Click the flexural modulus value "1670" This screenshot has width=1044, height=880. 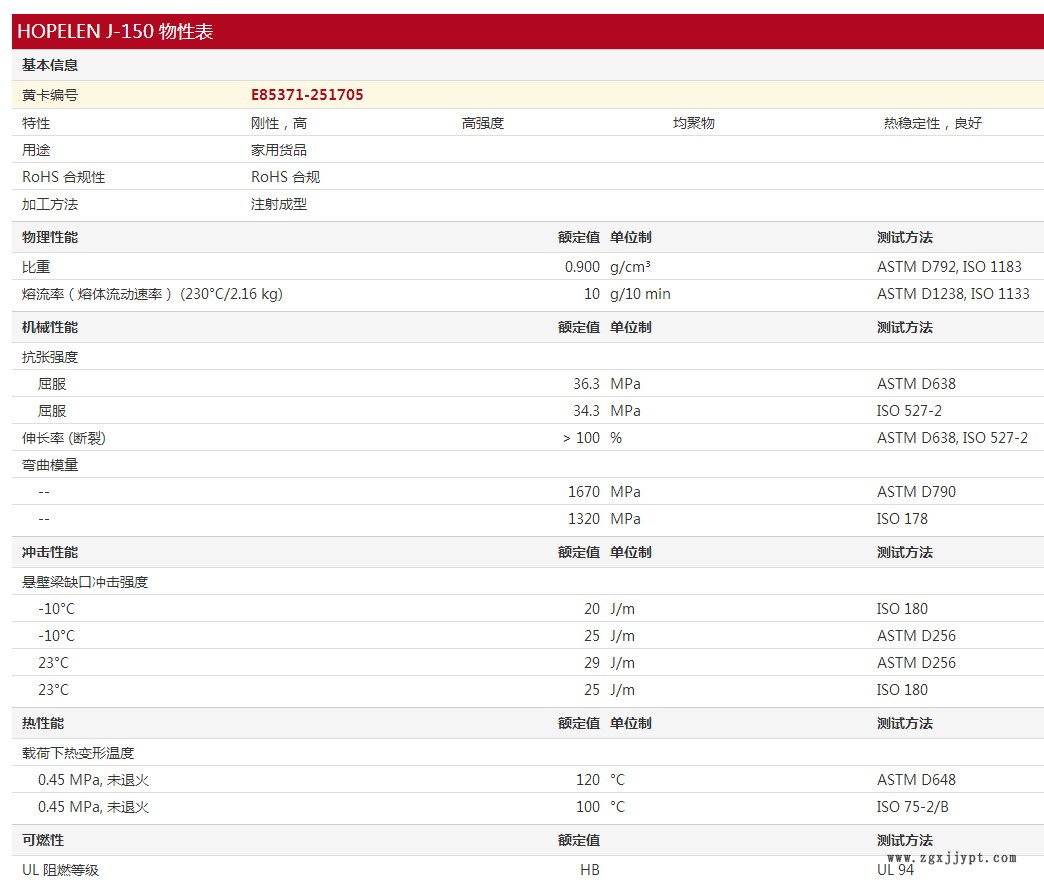coord(584,492)
